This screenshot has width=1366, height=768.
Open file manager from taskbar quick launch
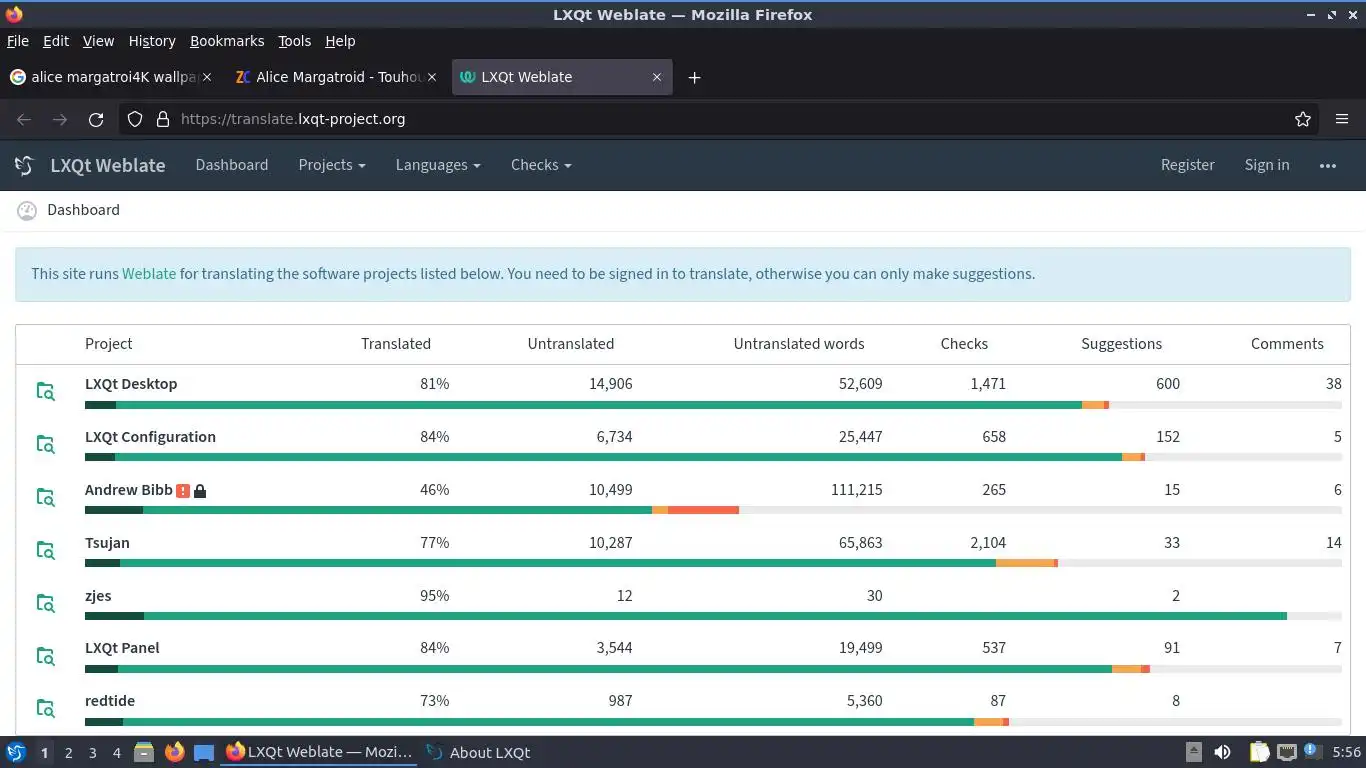point(144,752)
